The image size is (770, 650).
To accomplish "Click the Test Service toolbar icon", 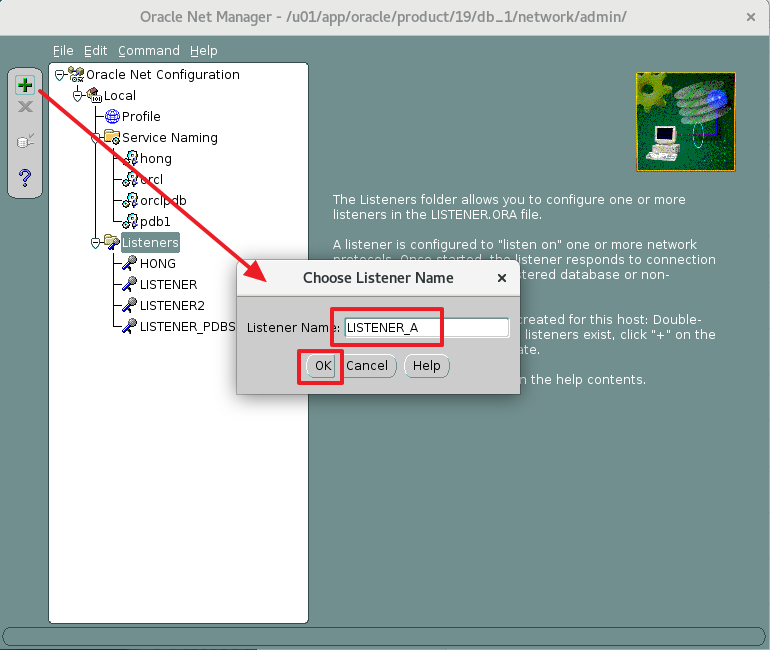I will click(x=25, y=141).
